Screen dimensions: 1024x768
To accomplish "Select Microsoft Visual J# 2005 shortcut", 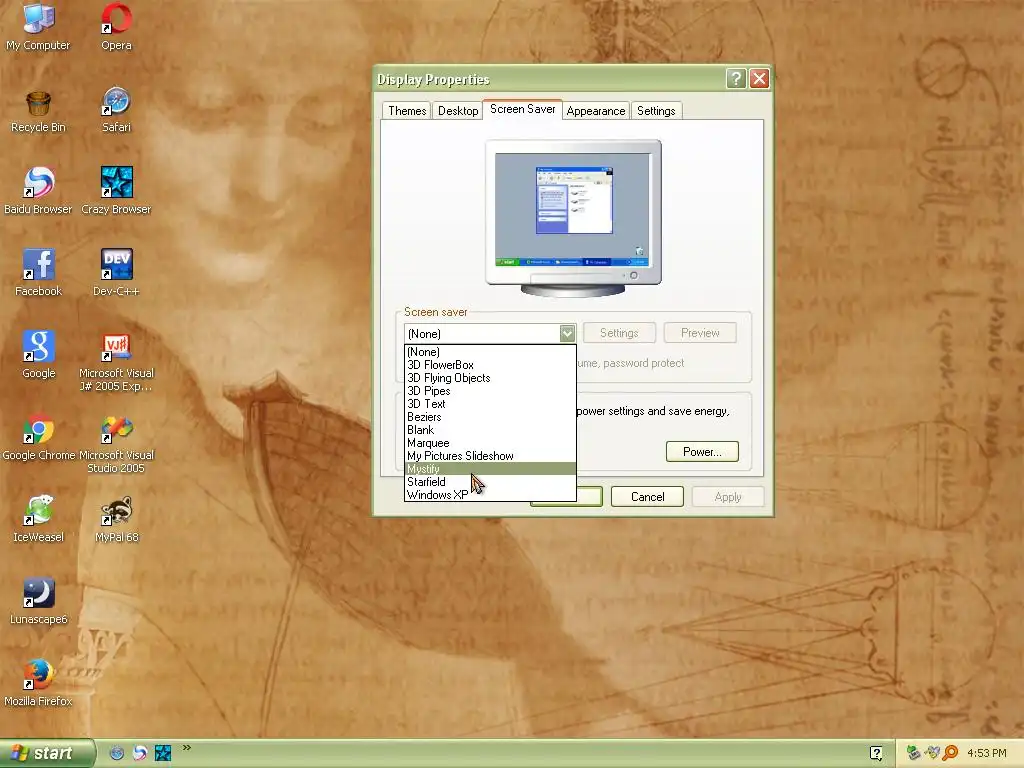I will point(116,361).
